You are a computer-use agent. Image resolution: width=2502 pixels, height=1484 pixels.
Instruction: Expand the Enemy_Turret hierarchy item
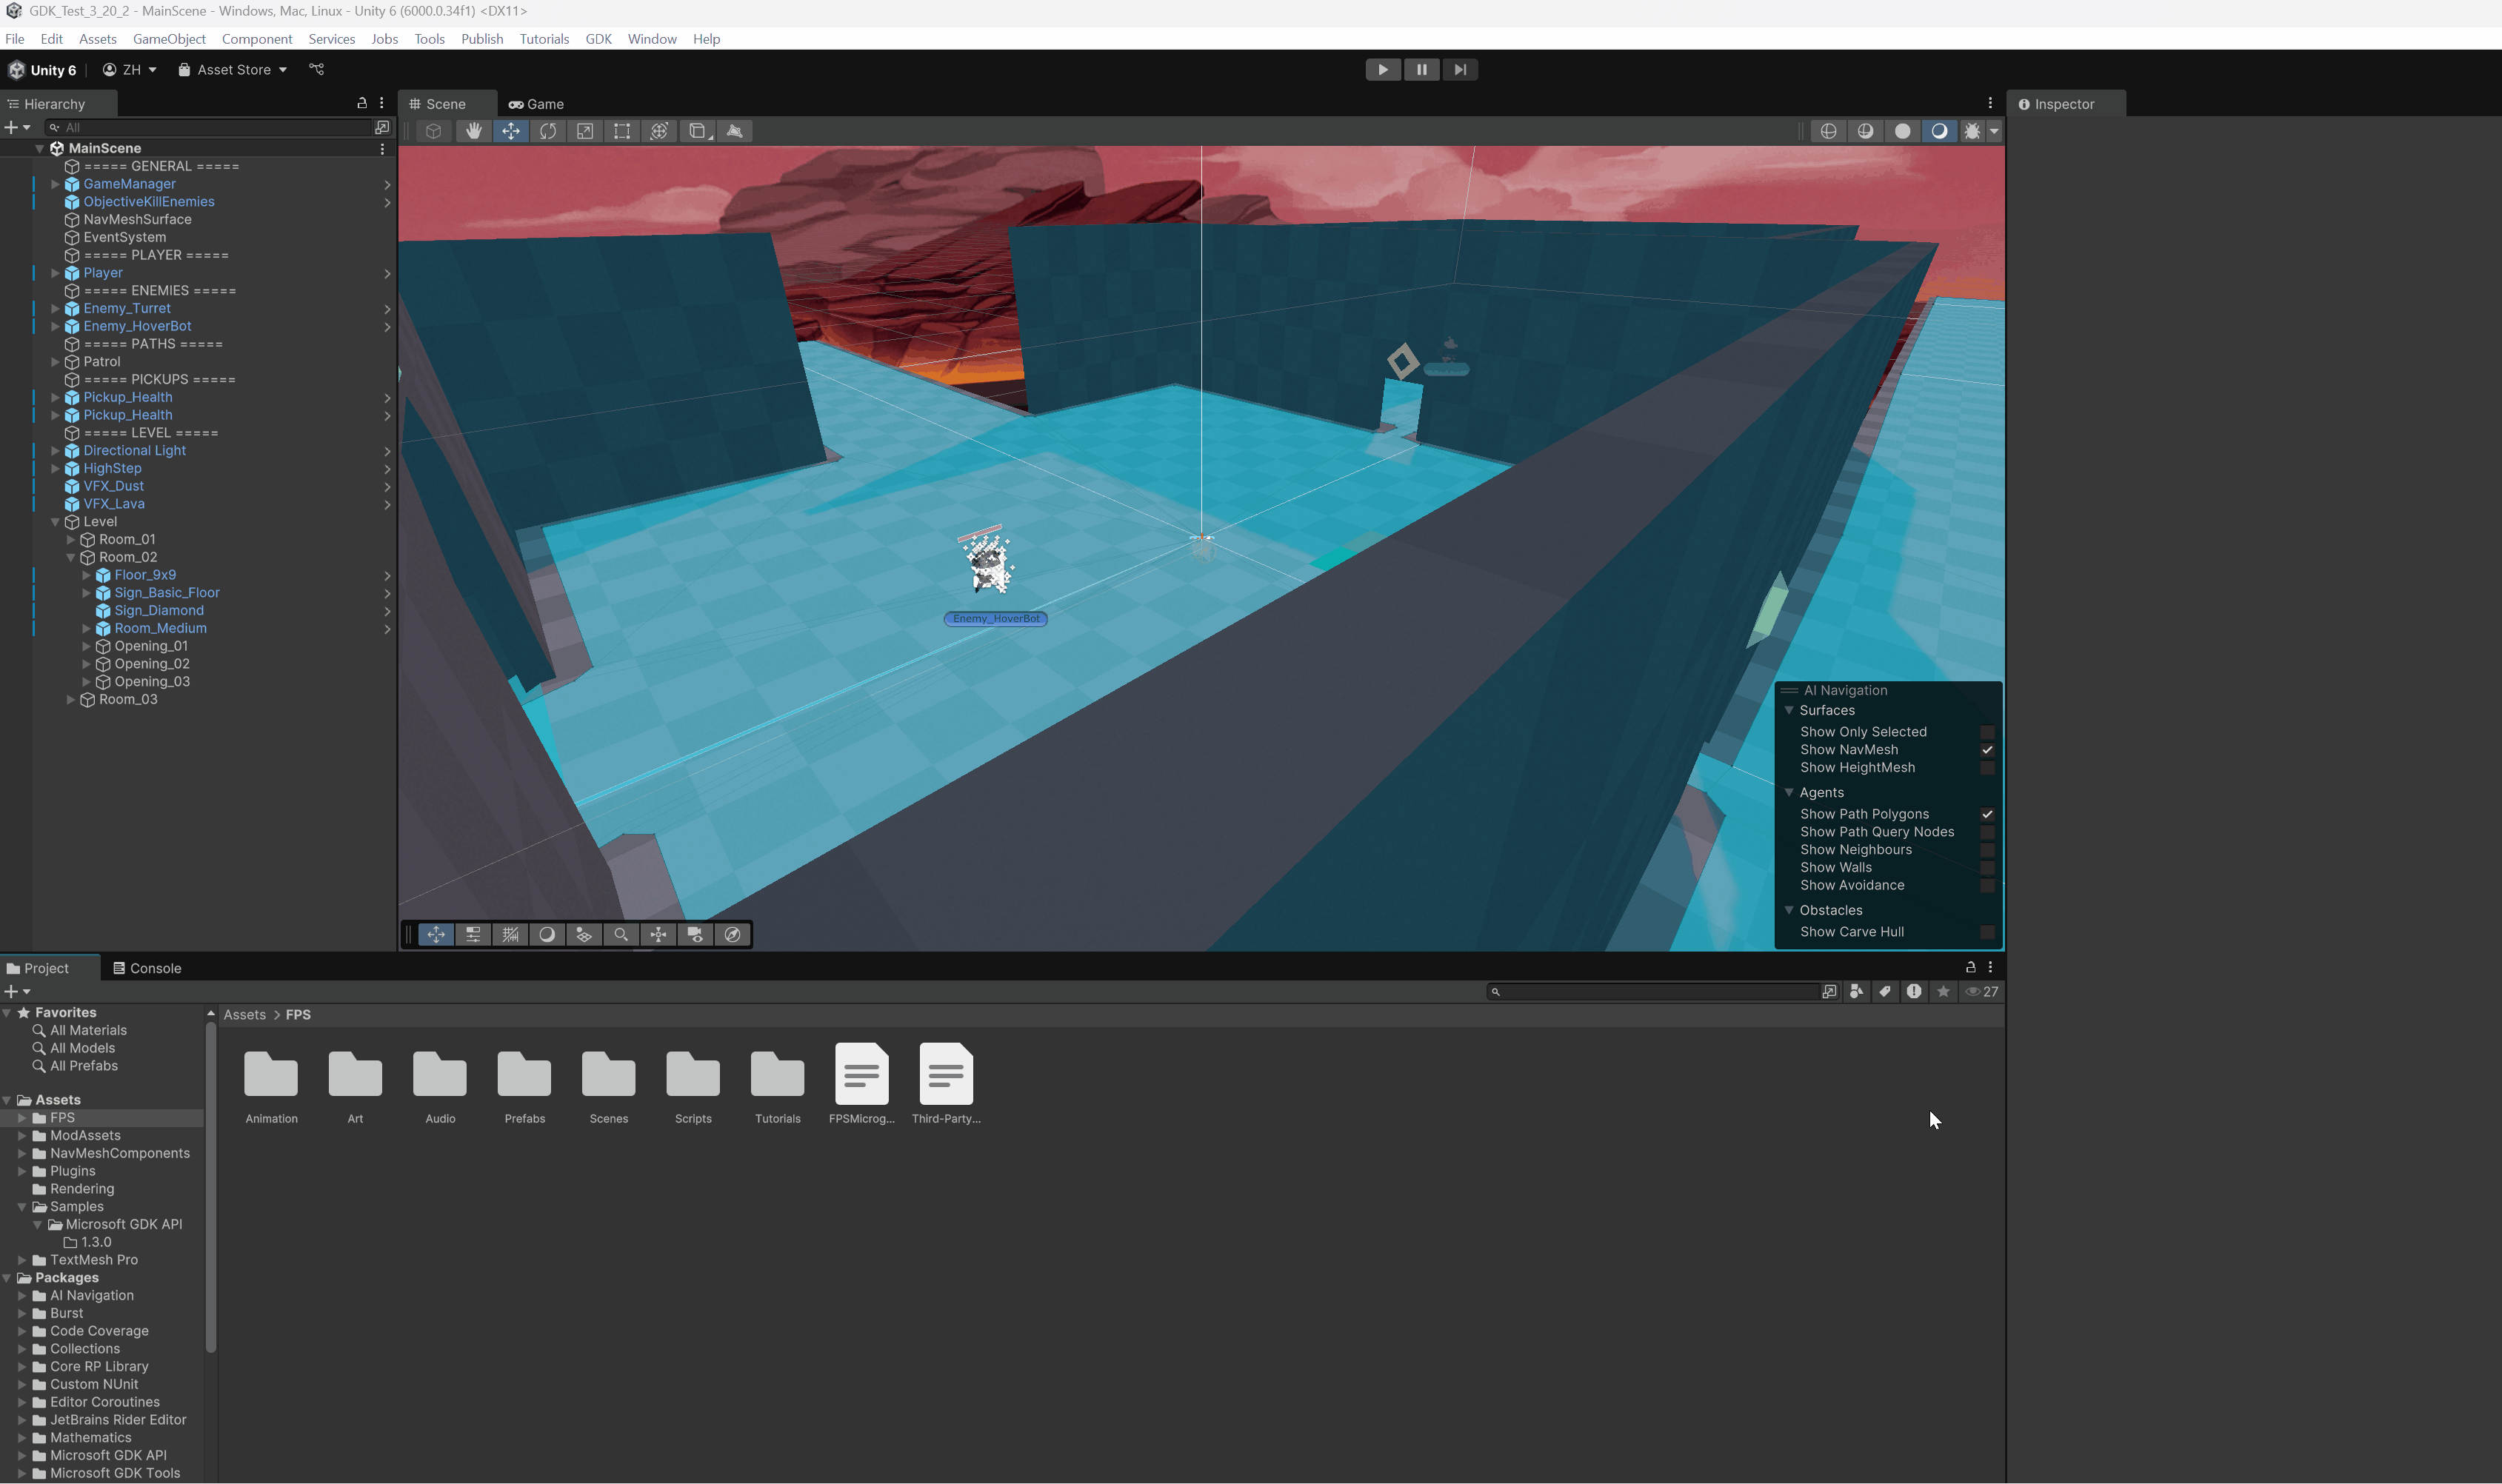56,308
